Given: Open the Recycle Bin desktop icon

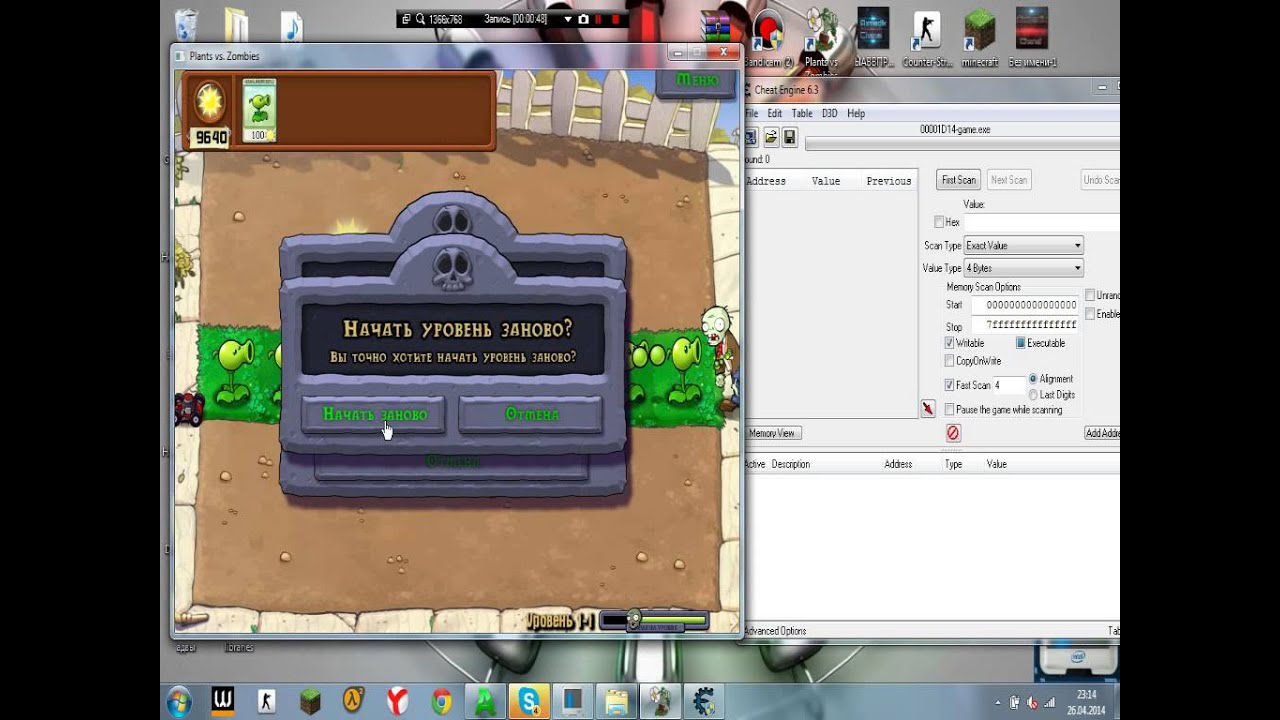Looking at the screenshot, I should (187, 24).
